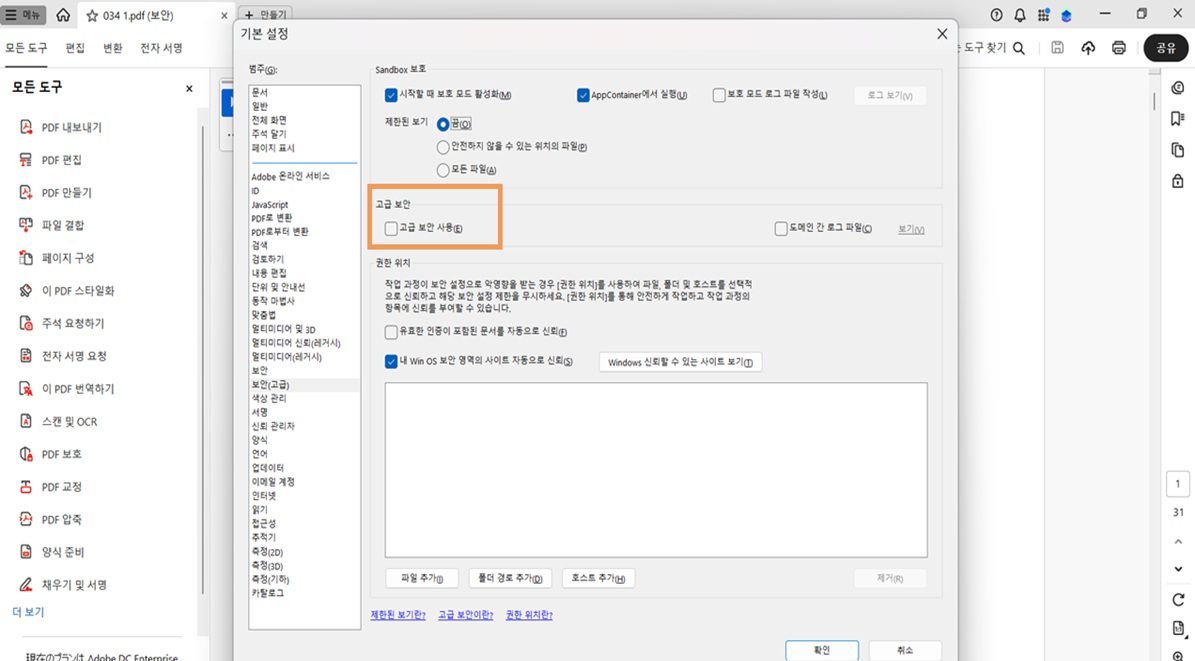
Task: Click the PDF 내보내기 tool icon
Action: point(26,127)
